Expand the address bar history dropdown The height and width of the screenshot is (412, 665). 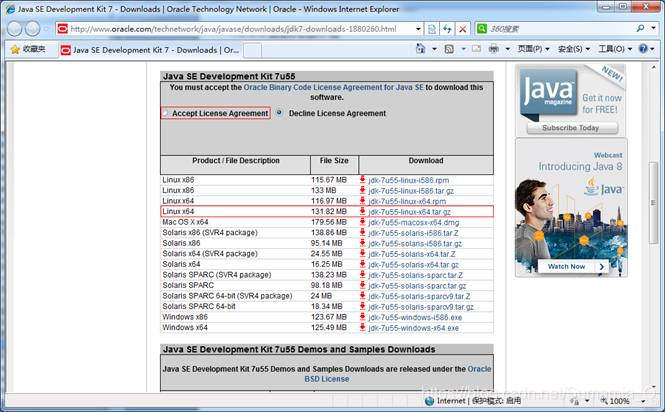click(x=419, y=29)
